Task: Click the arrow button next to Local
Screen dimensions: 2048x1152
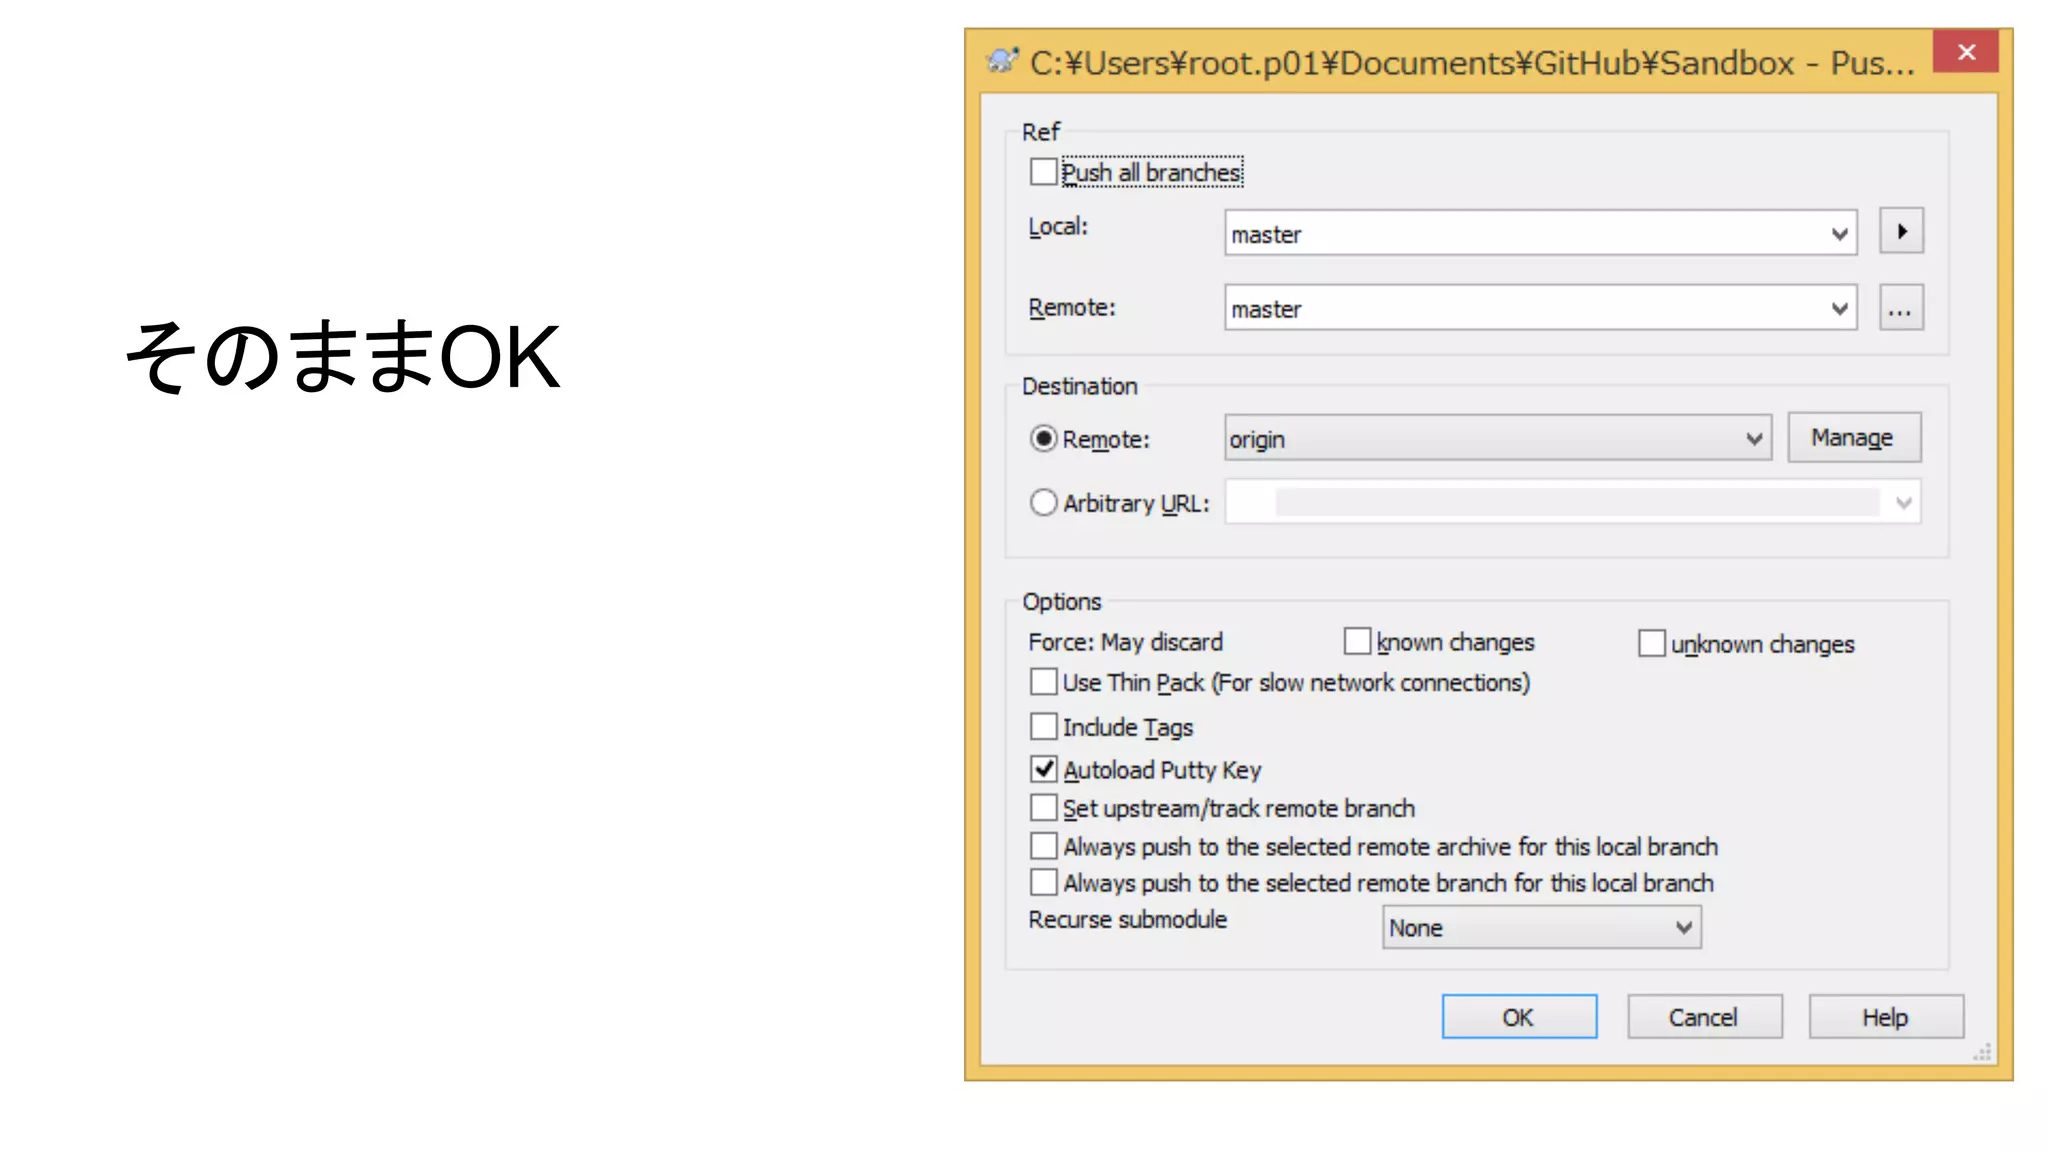Action: [x=1900, y=232]
